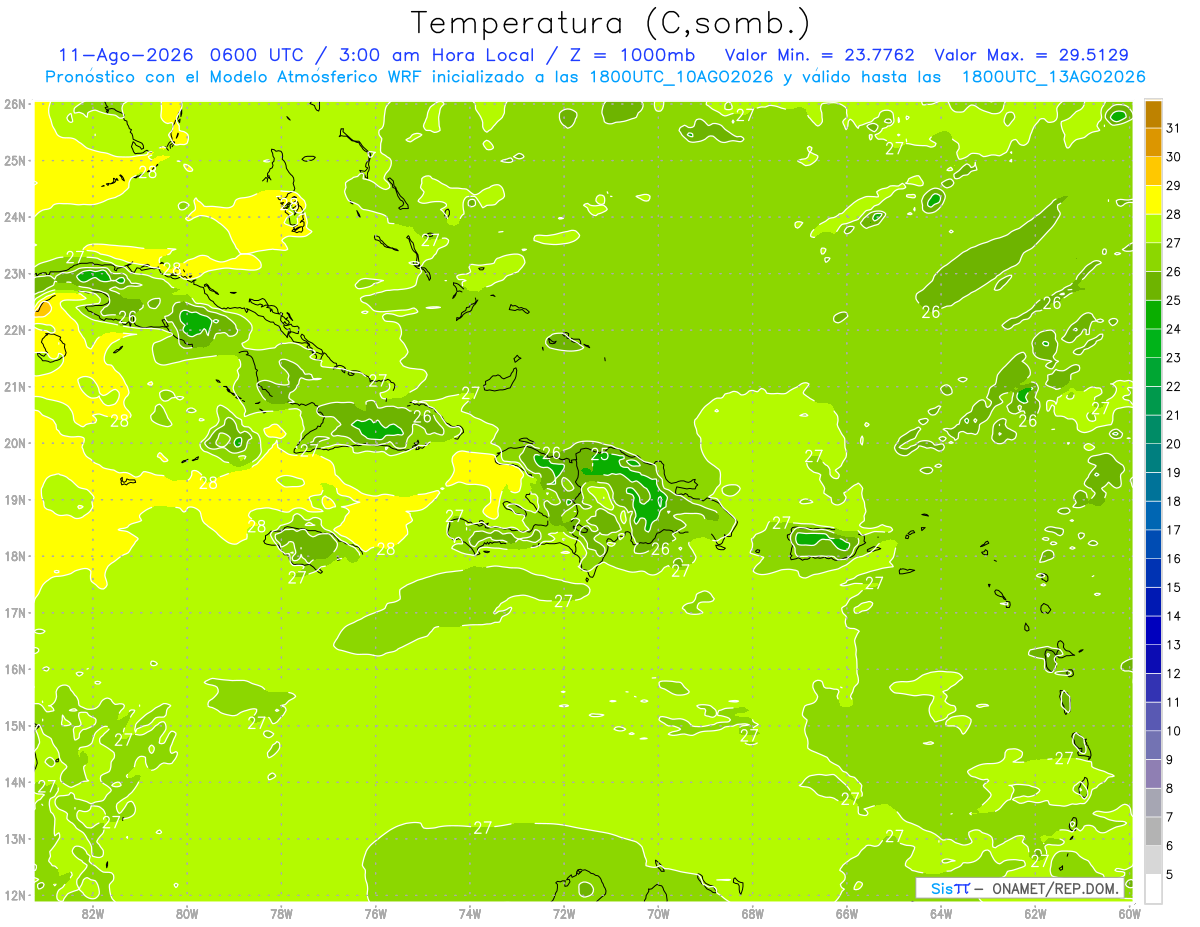Click longitude axis label 70W
The height and width of the screenshot is (927, 1200).
click(658, 914)
